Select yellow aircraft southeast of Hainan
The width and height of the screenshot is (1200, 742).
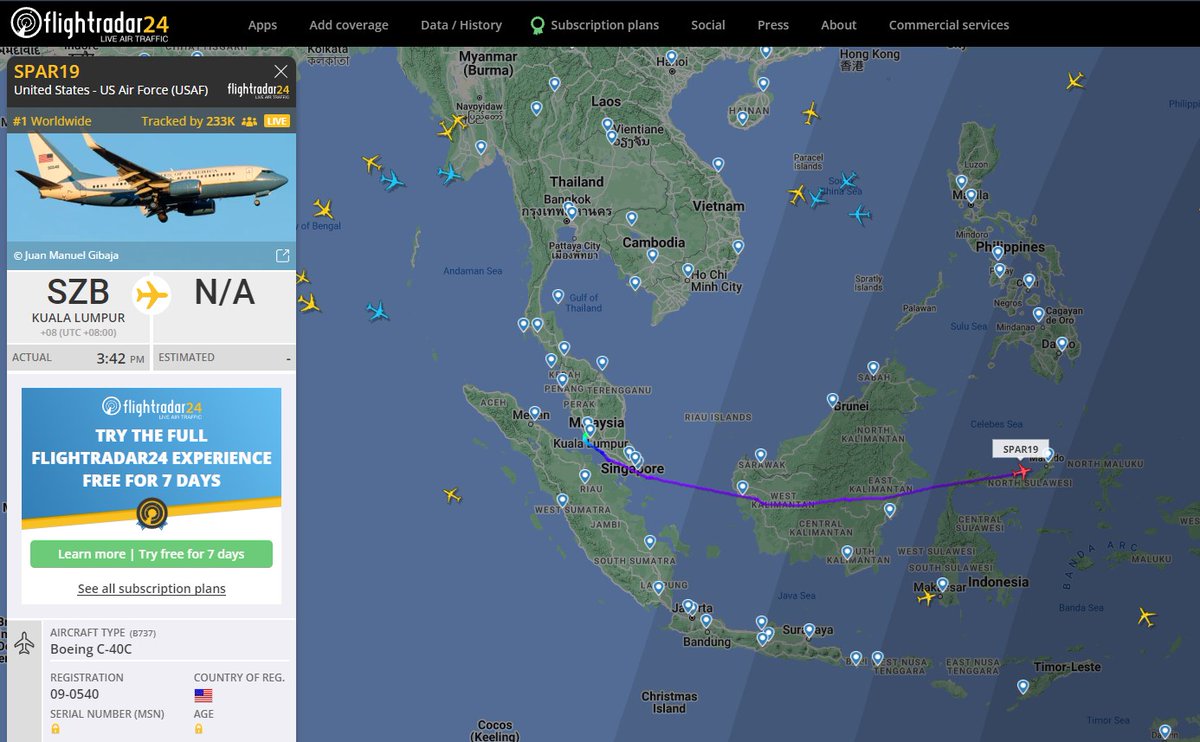coord(810,114)
